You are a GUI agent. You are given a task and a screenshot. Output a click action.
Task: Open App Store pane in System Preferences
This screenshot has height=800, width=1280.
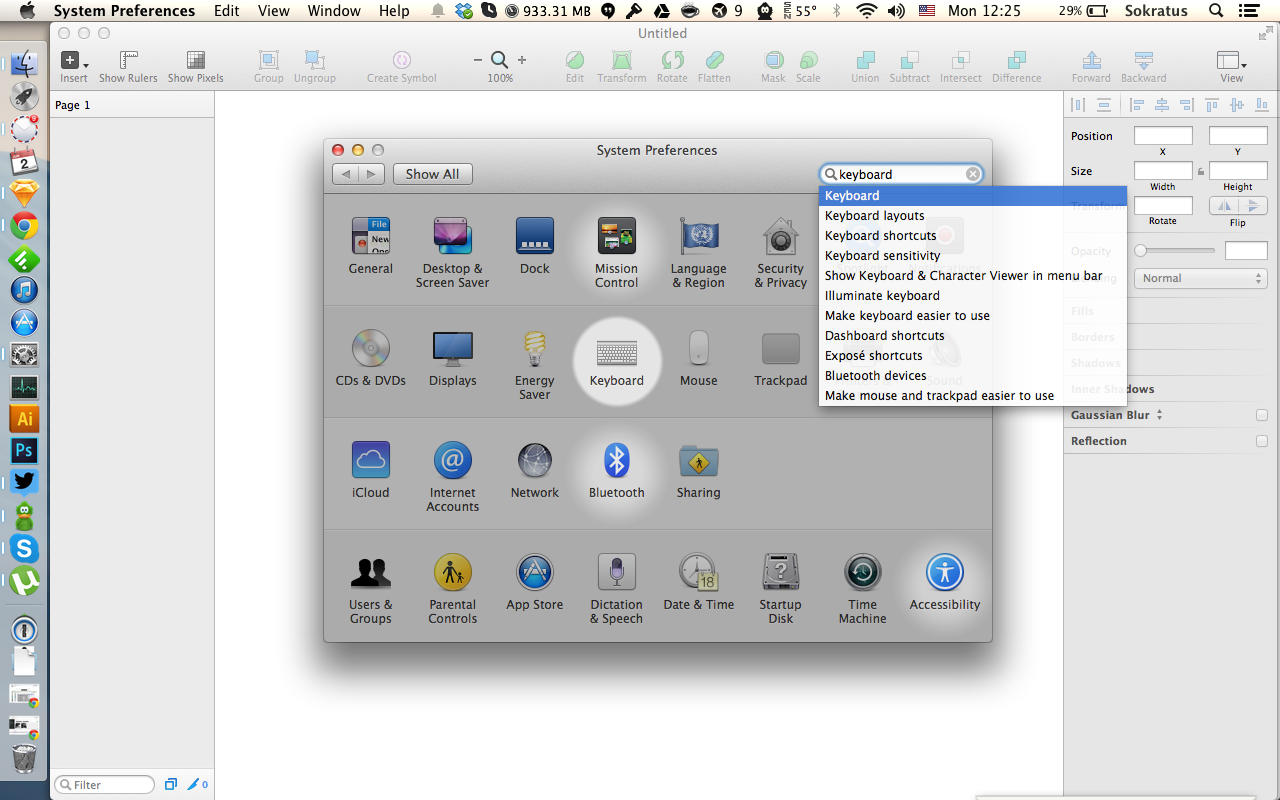pos(535,582)
